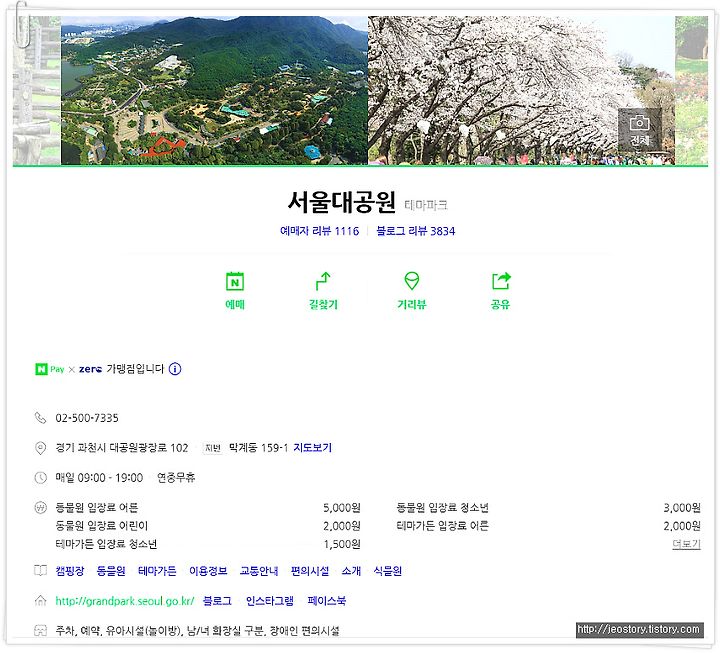Click the 테마가든 입장료 청소년 row

coord(208,544)
